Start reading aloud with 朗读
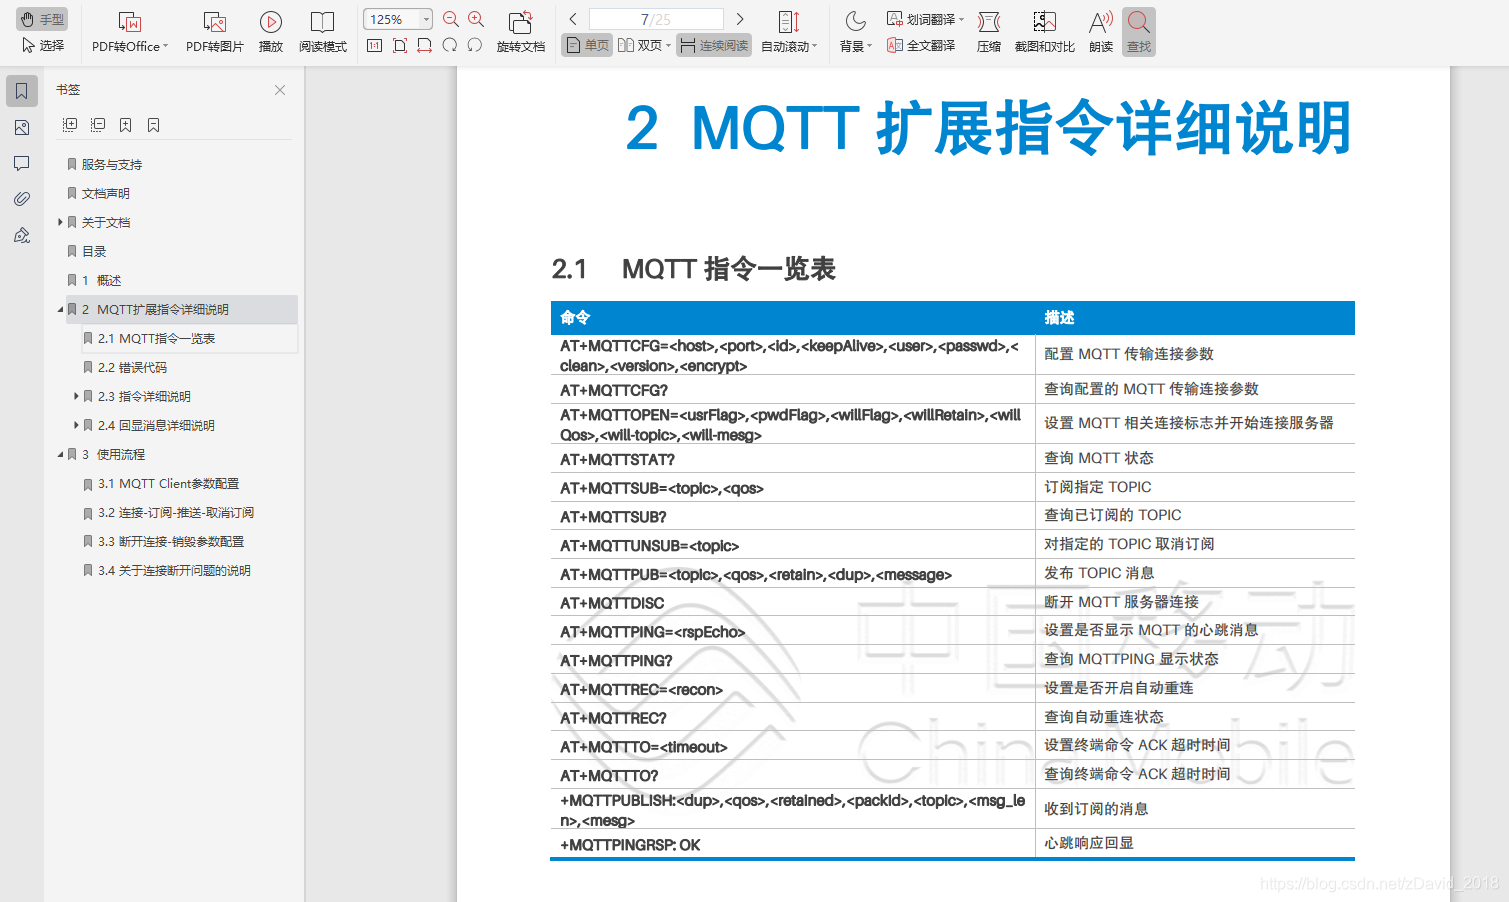1509x902 pixels. pos(1098,30)
